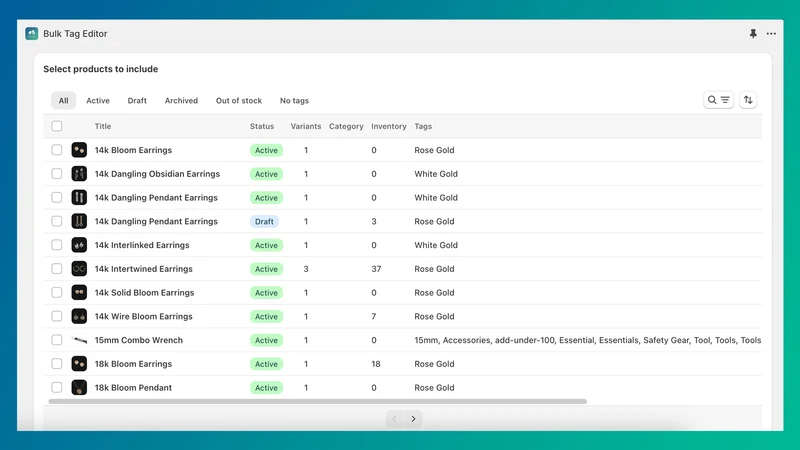
Task: Check the 14k Wire Bloom Earrings checkbox
Action: coord(57,316)
